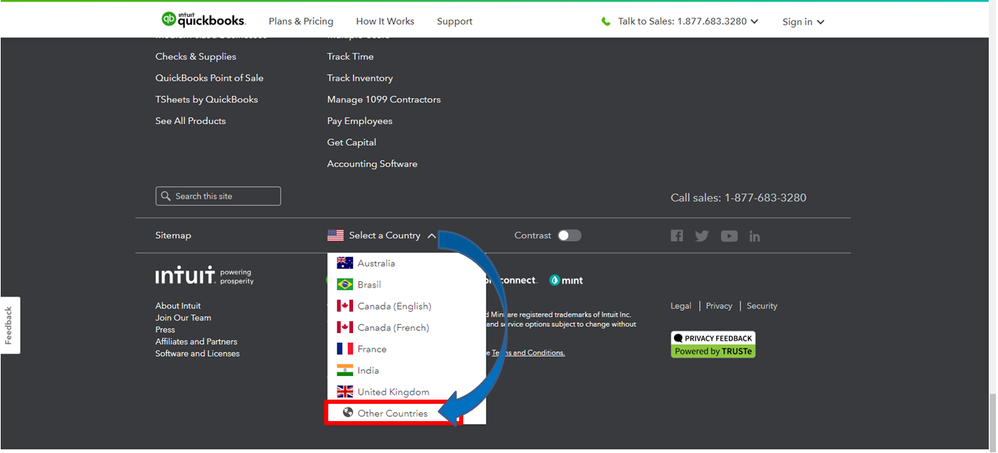This screenshot has height=453, width=998.
Task: Click the Mint logo
Action: pos(566,280)
